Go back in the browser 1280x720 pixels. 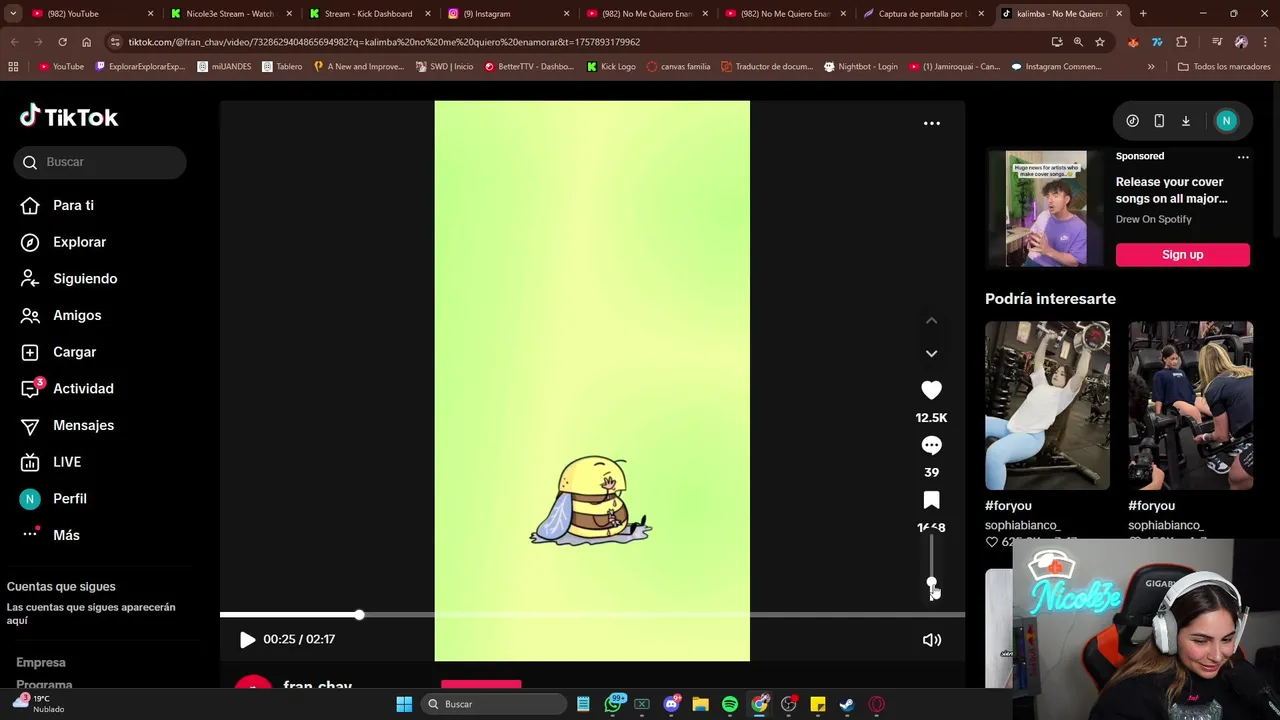point(14,42)
